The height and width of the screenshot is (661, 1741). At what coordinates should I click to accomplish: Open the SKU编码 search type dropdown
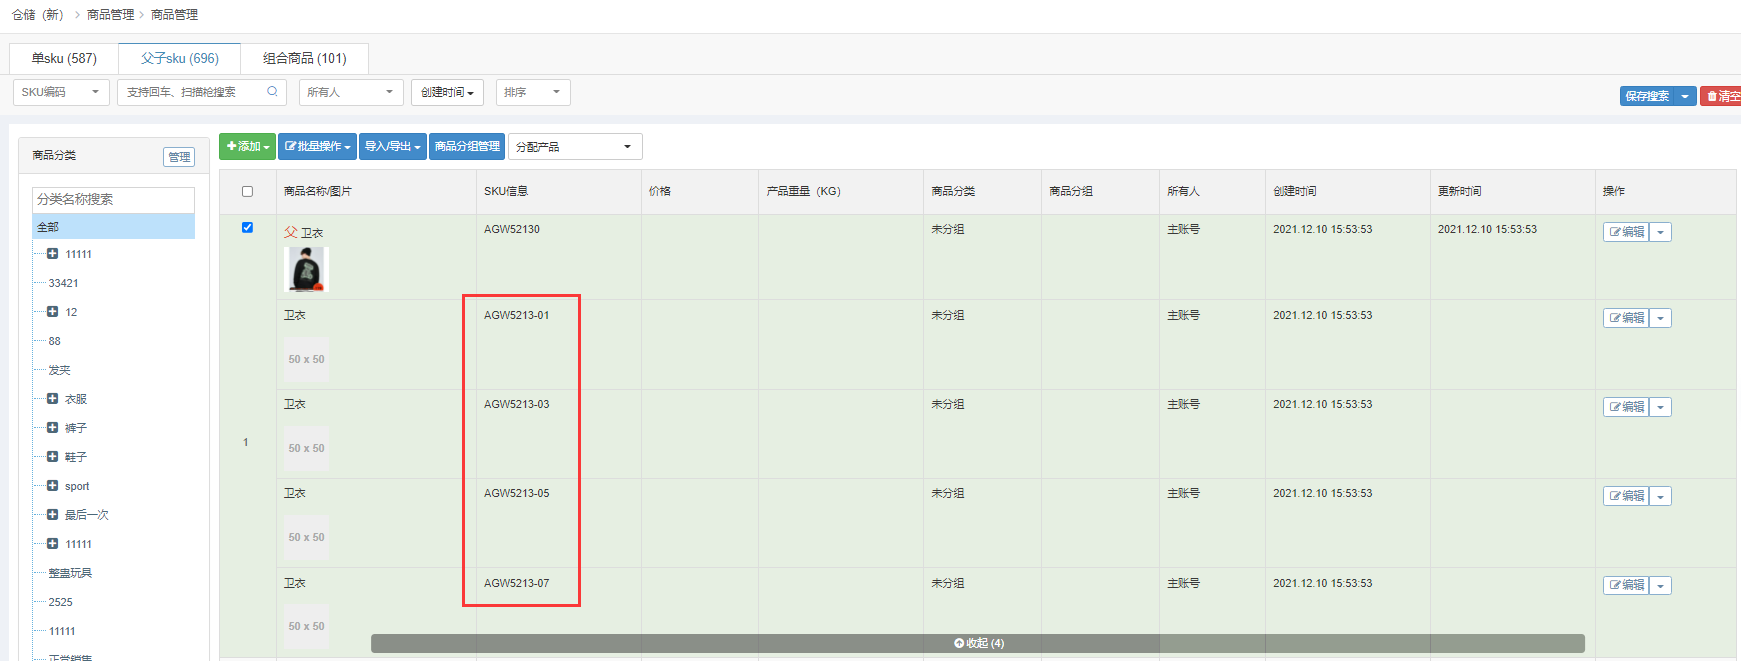(x=61, y=92)
